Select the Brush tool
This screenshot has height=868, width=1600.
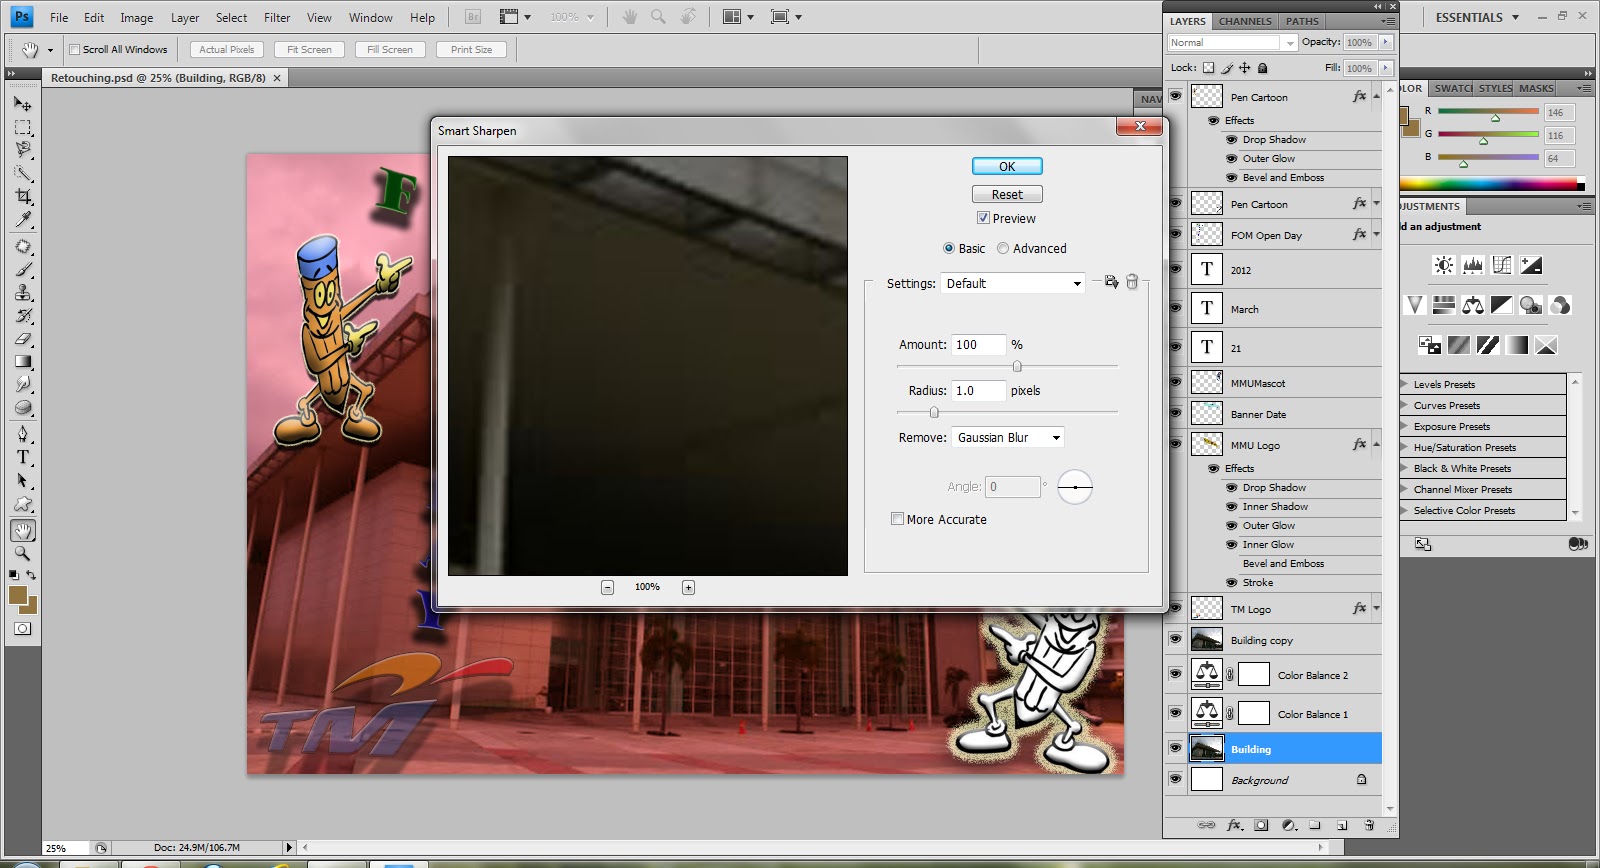tap(23, 270)
